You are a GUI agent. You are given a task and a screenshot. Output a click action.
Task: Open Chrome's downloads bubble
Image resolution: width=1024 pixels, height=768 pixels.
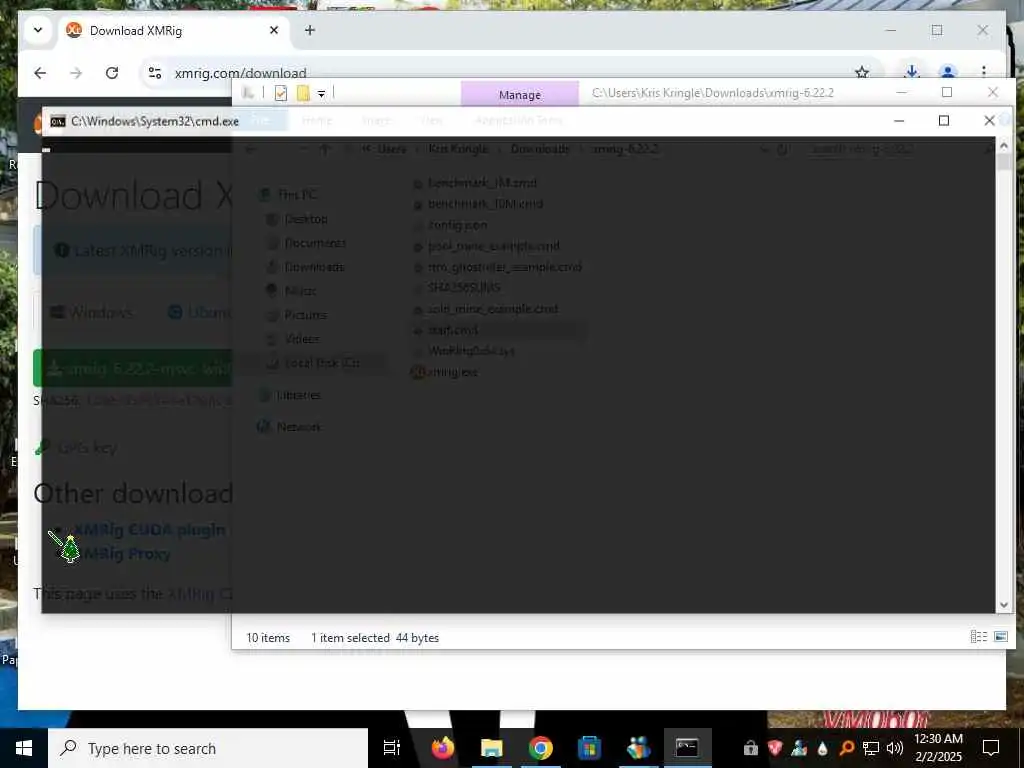pos(912,71)
